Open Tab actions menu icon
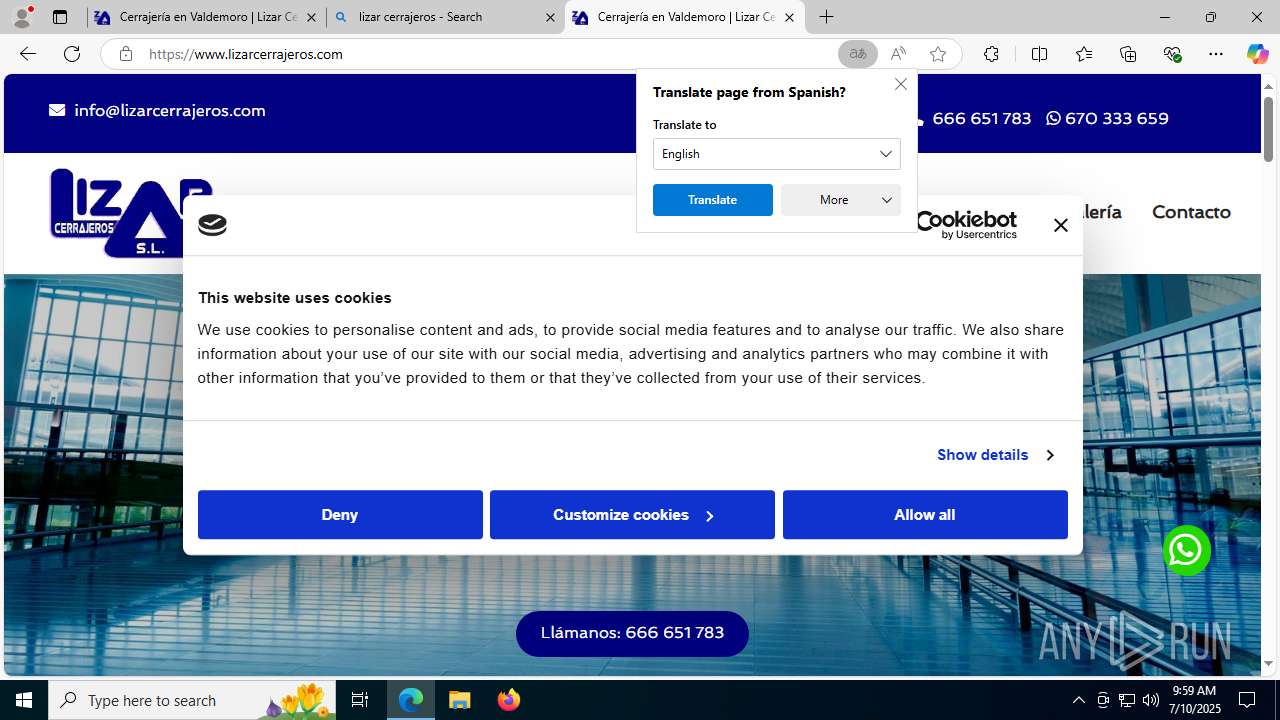This screenshot has width=1280, height=720. click(x=60, y=17)
